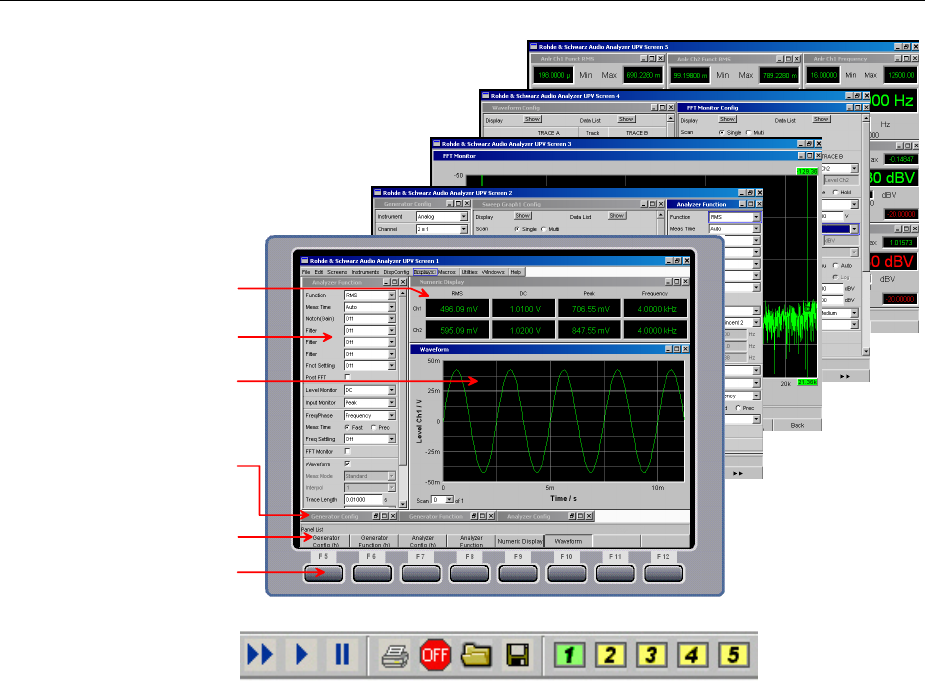Select Analyzer Config softkey in Panel List
This screenshot has width=925, height=681.
coord(422,541)
